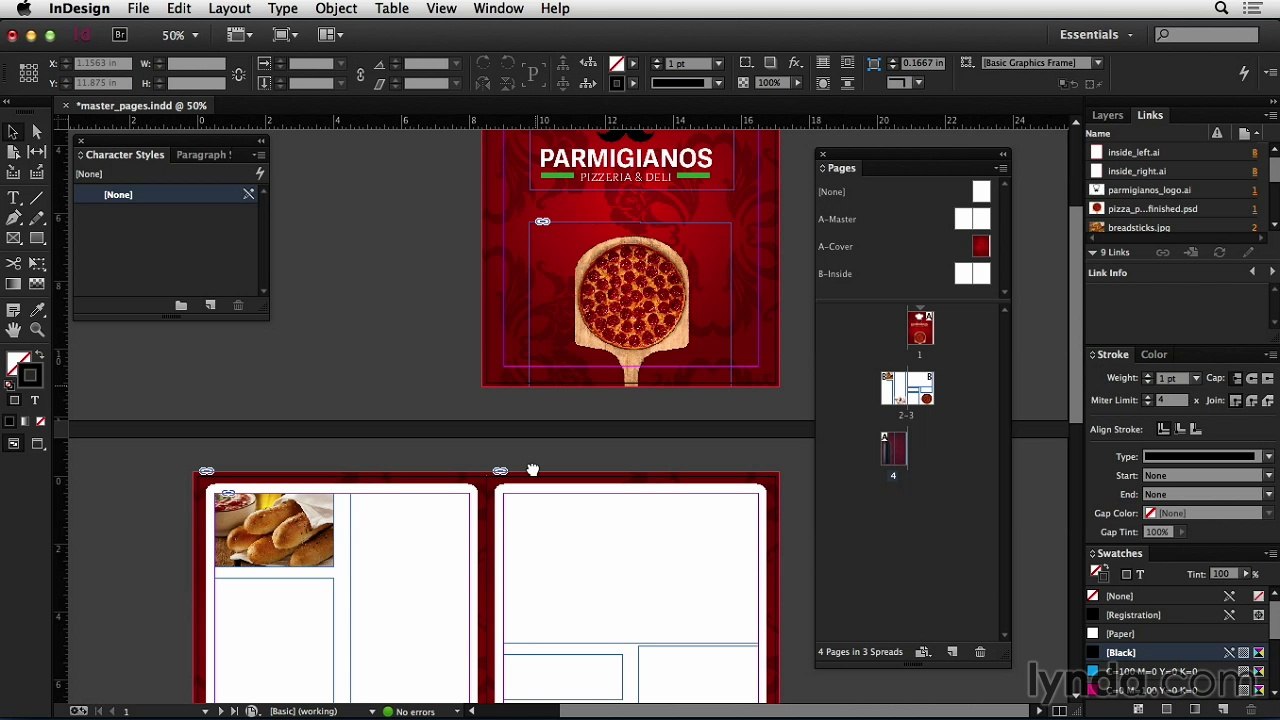Select the Line tool
Image resolution: width=1280 pixels, height=720 pixels.
(x=37, y=199)
